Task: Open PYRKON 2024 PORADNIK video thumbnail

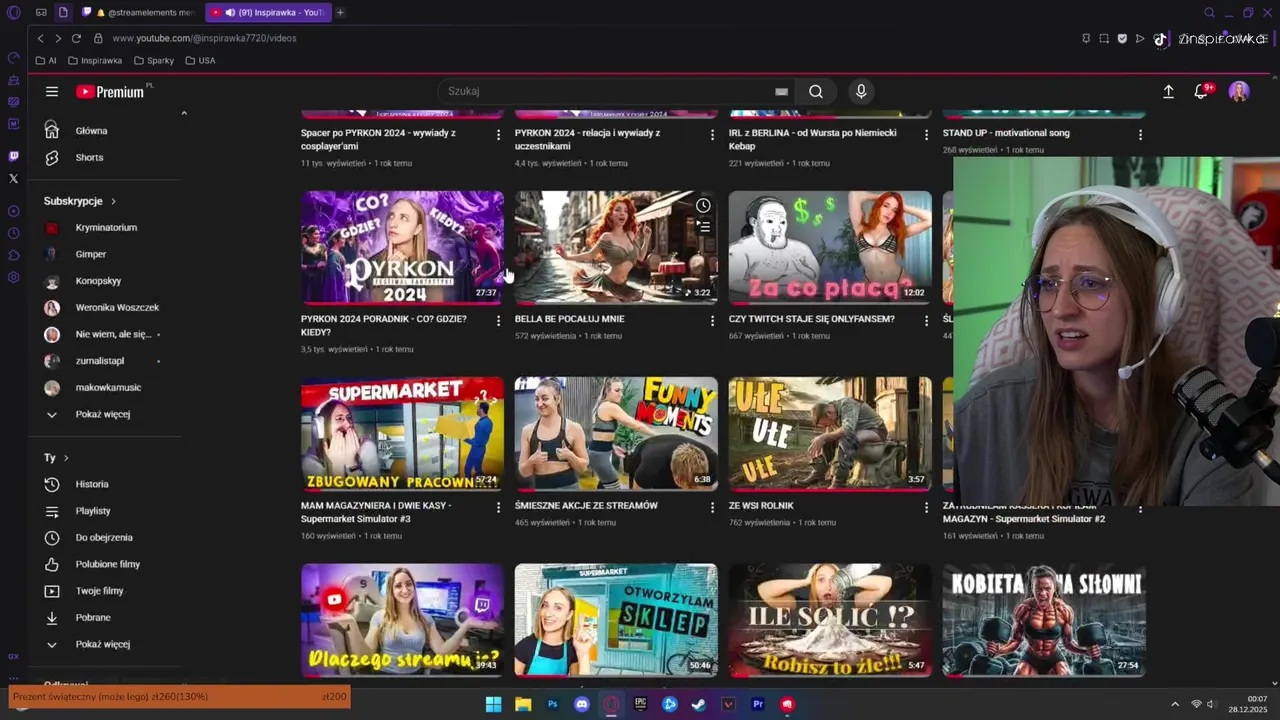Action: [x=402, y=247]
